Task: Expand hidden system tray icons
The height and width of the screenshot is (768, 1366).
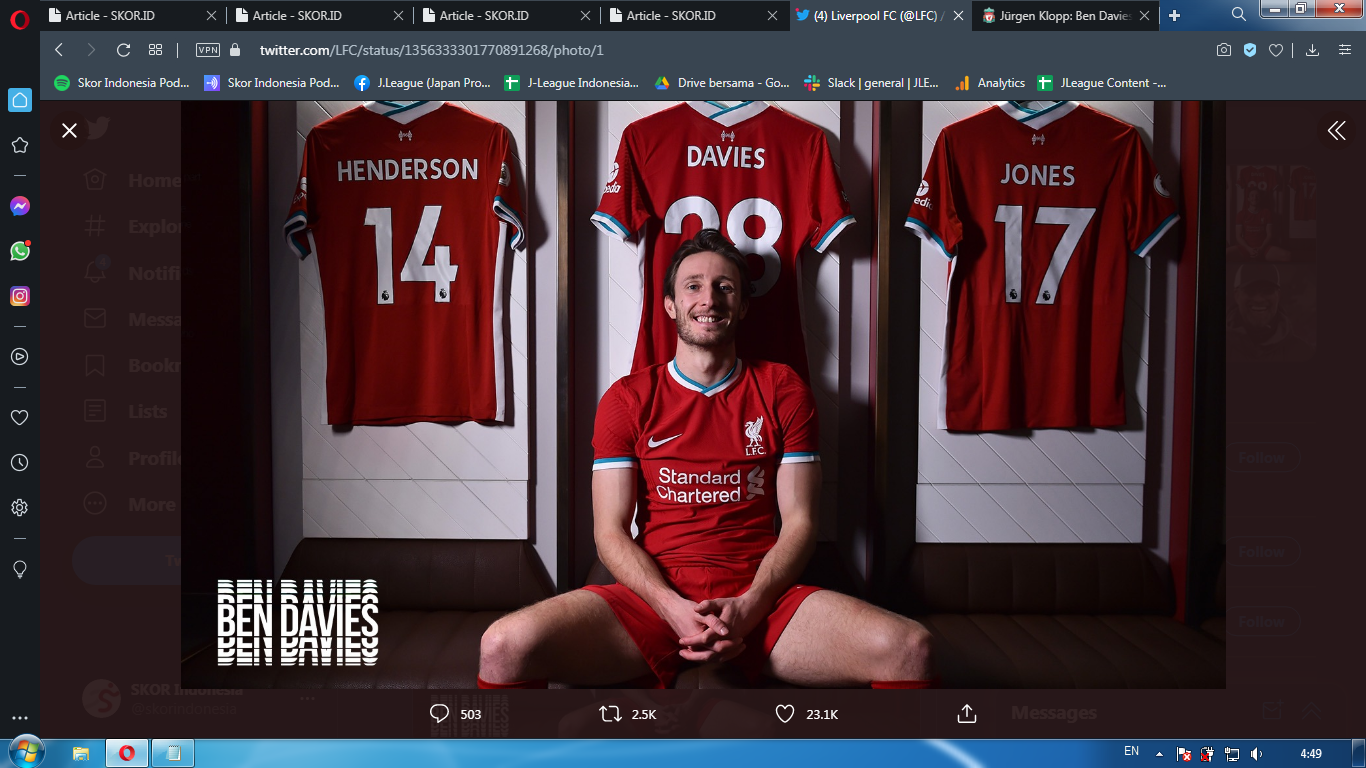Action: coord(1159,753)
